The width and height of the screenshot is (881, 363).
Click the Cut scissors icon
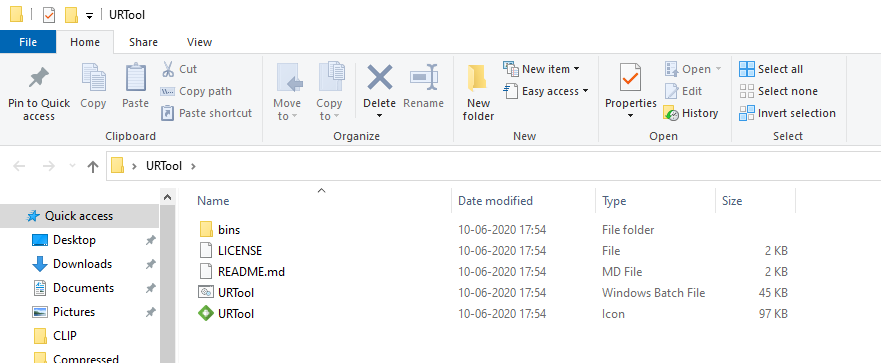point(168,69)
